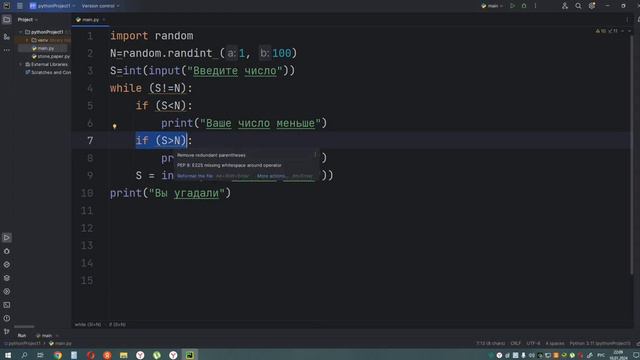The image size is (640, 360).
Task: Click the 'if (S>N)' breadcrumb
Action: (x=117, y=324)
